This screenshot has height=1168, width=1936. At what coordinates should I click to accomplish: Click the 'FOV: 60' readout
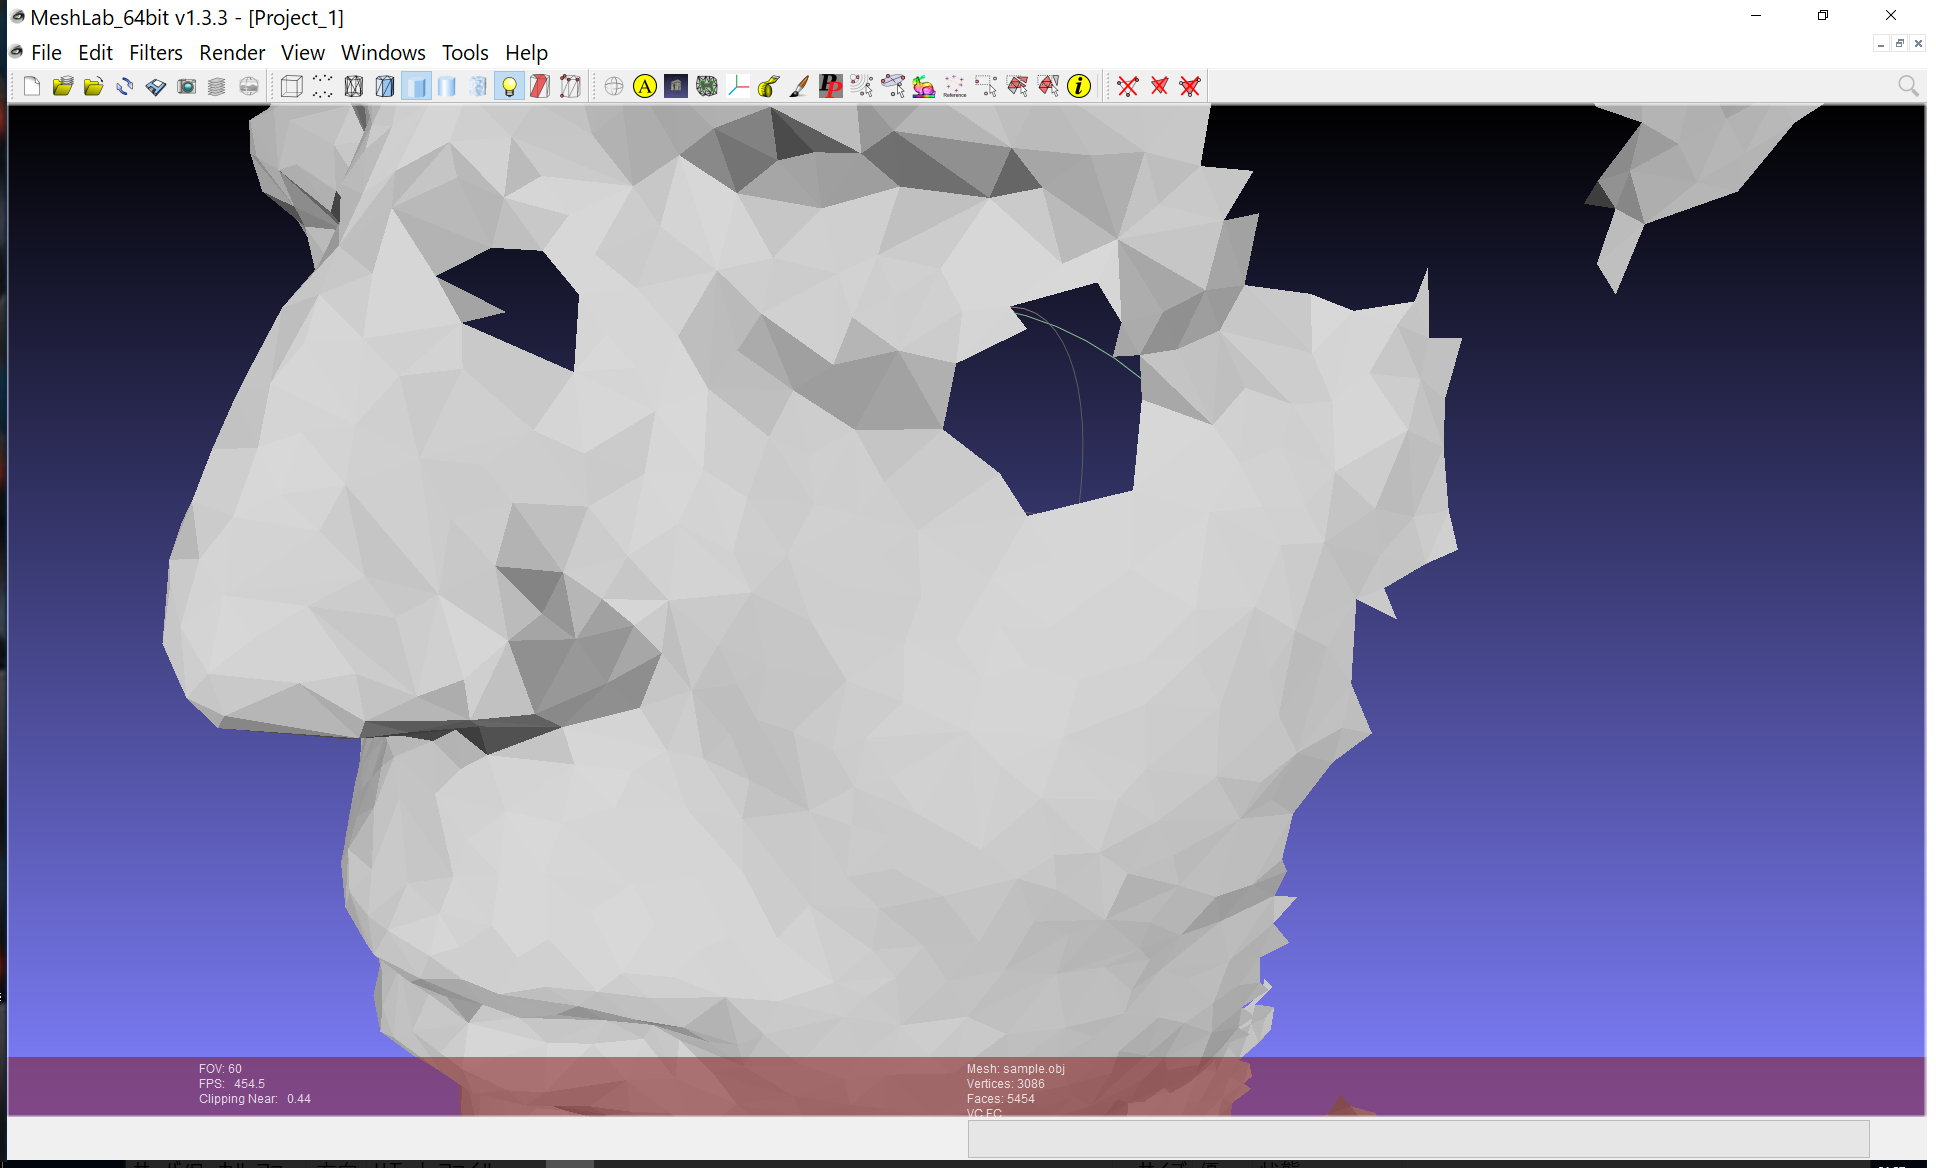220,1069
